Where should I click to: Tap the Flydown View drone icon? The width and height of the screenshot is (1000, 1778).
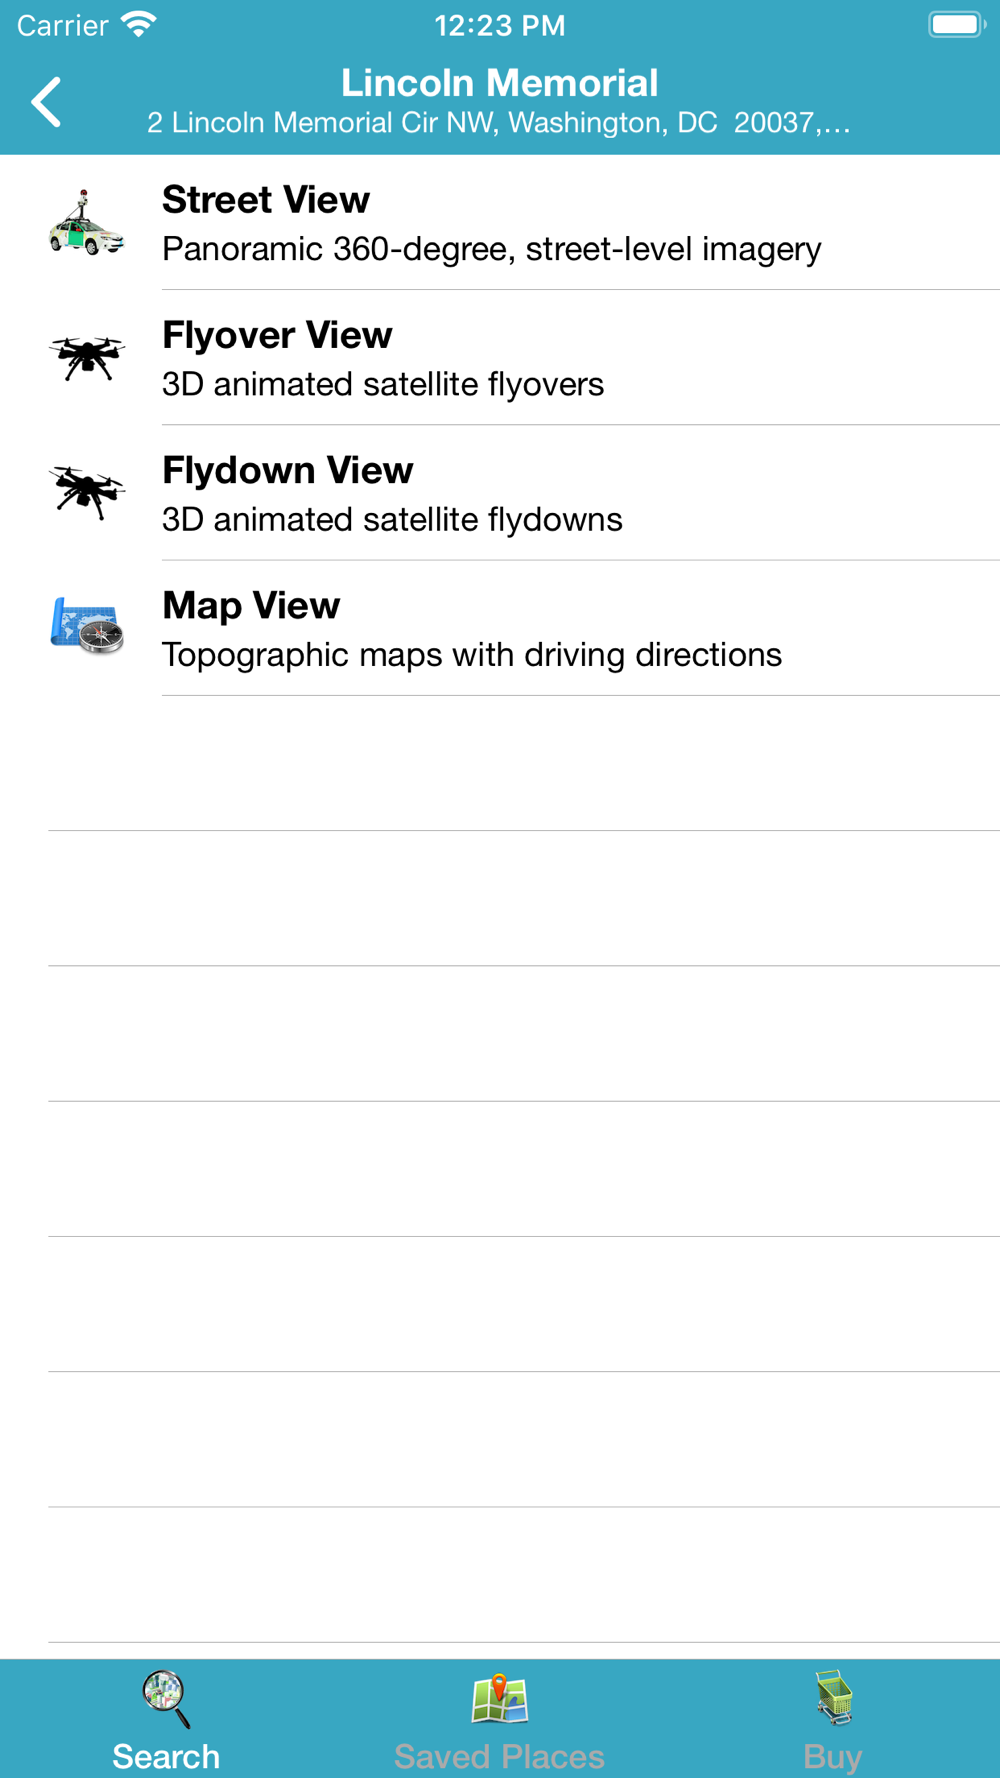(x=87, y=492)
